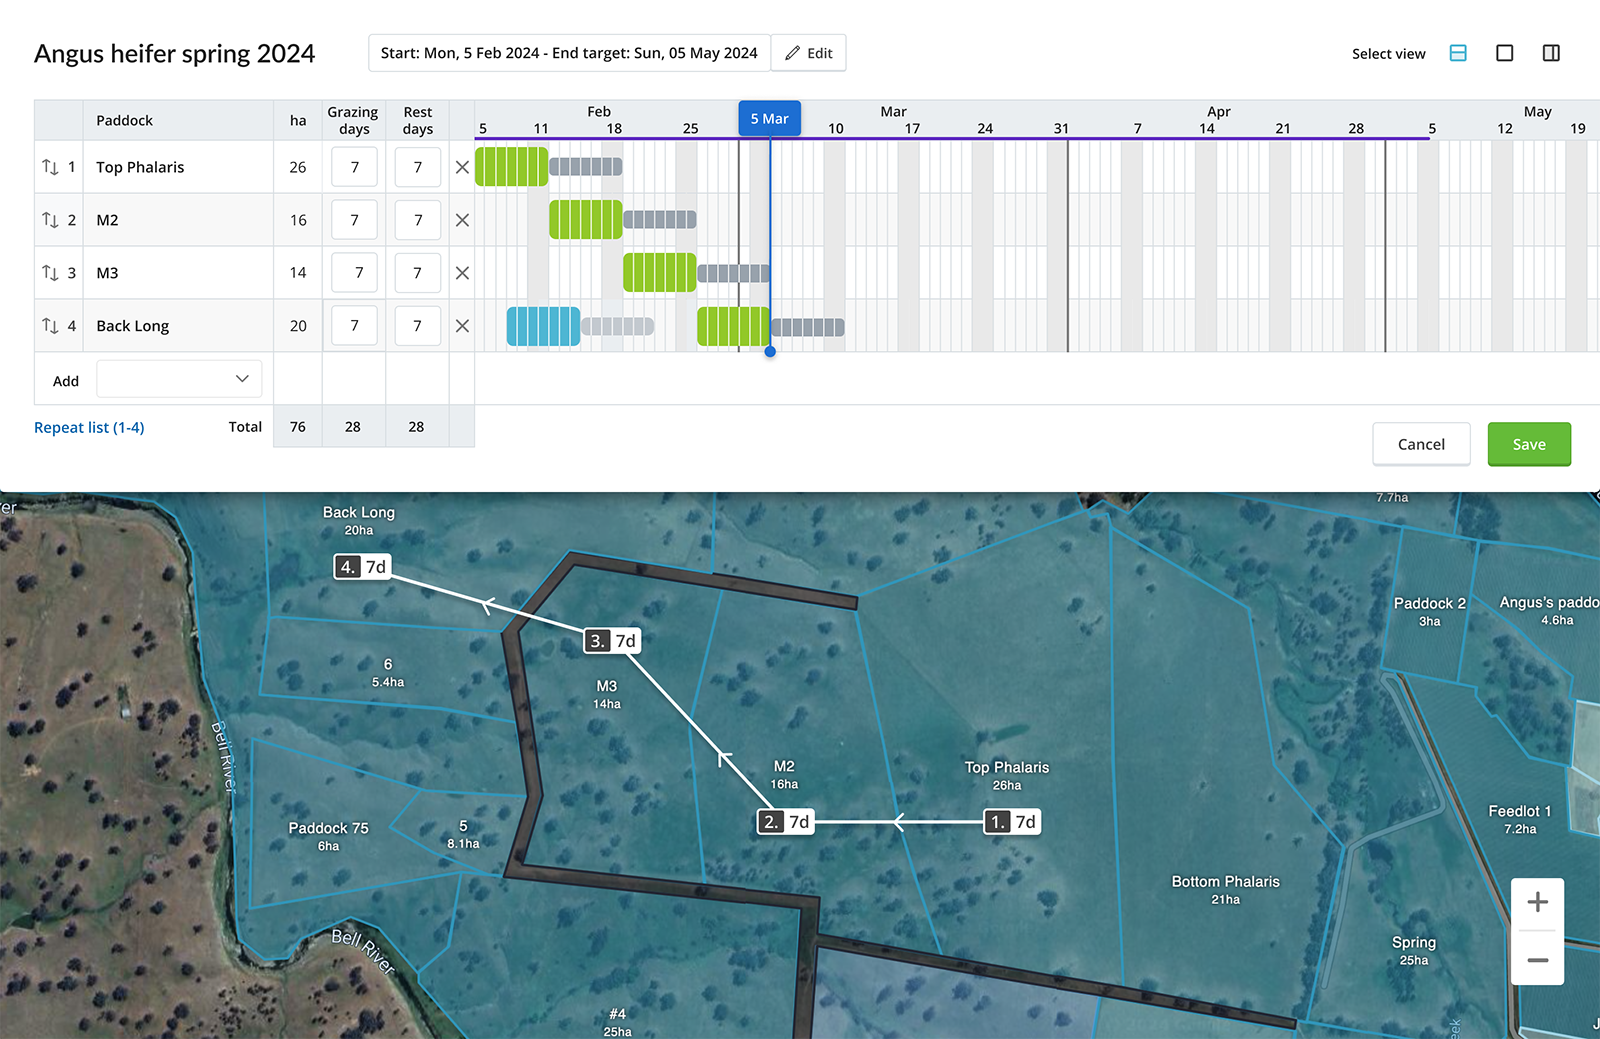Click Back Long name in table
The width and height of the screenshot is (1600, 1039).
click(x=133, y=326)
